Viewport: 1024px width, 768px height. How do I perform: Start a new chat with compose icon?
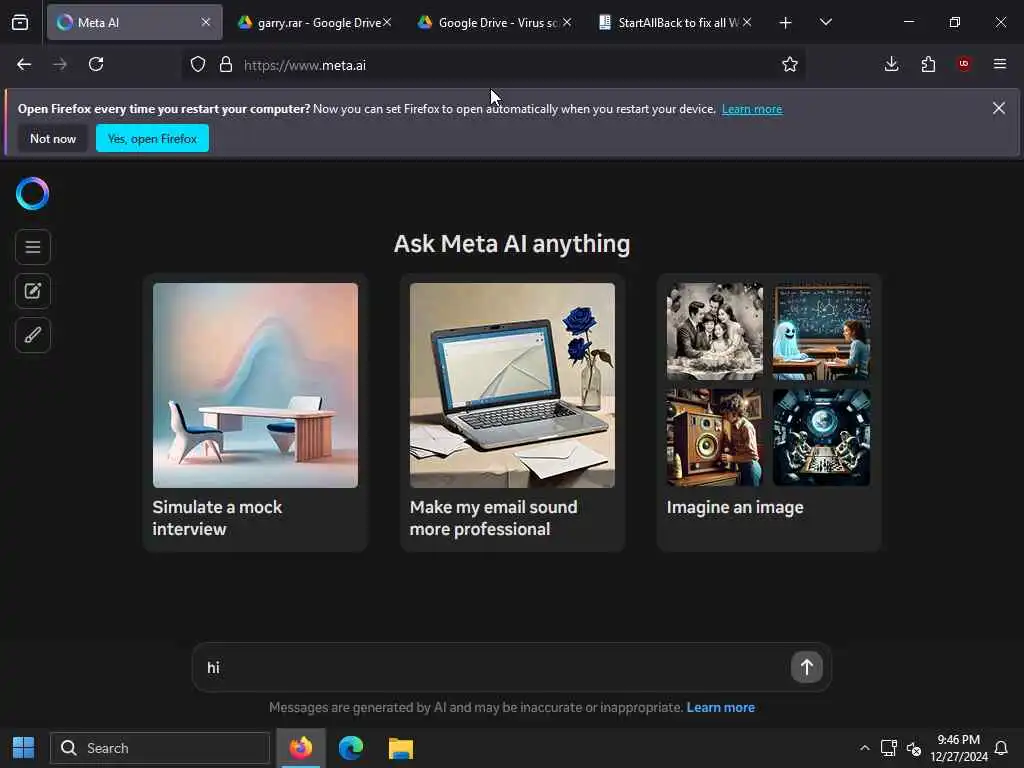(x=33, y=291)
